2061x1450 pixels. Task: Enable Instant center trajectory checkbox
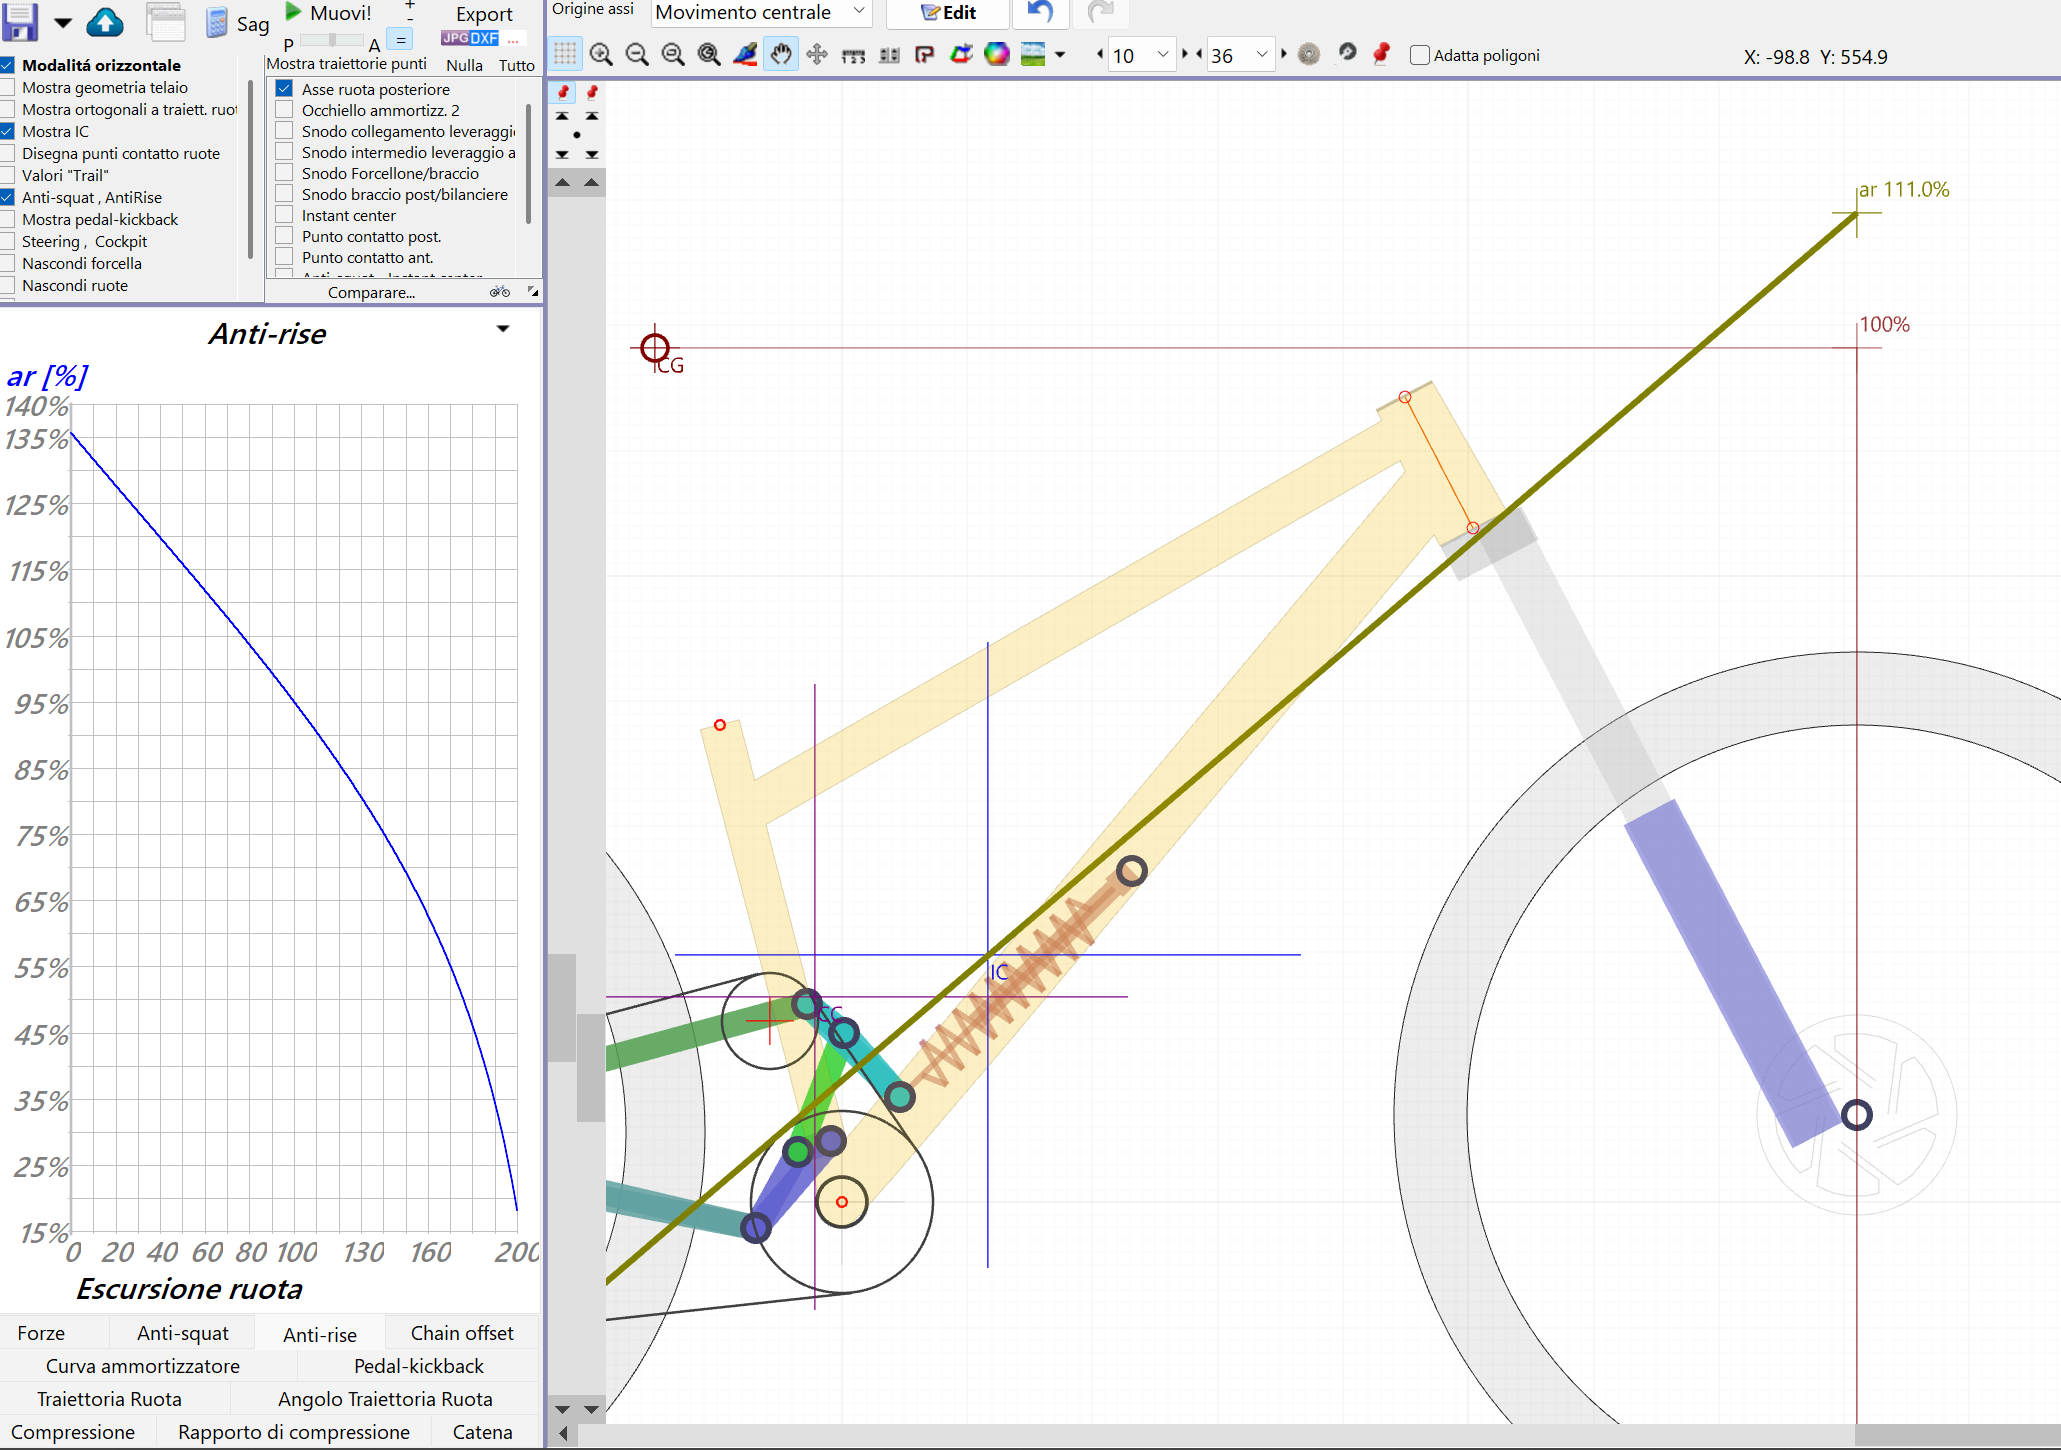tap(284, 215)
